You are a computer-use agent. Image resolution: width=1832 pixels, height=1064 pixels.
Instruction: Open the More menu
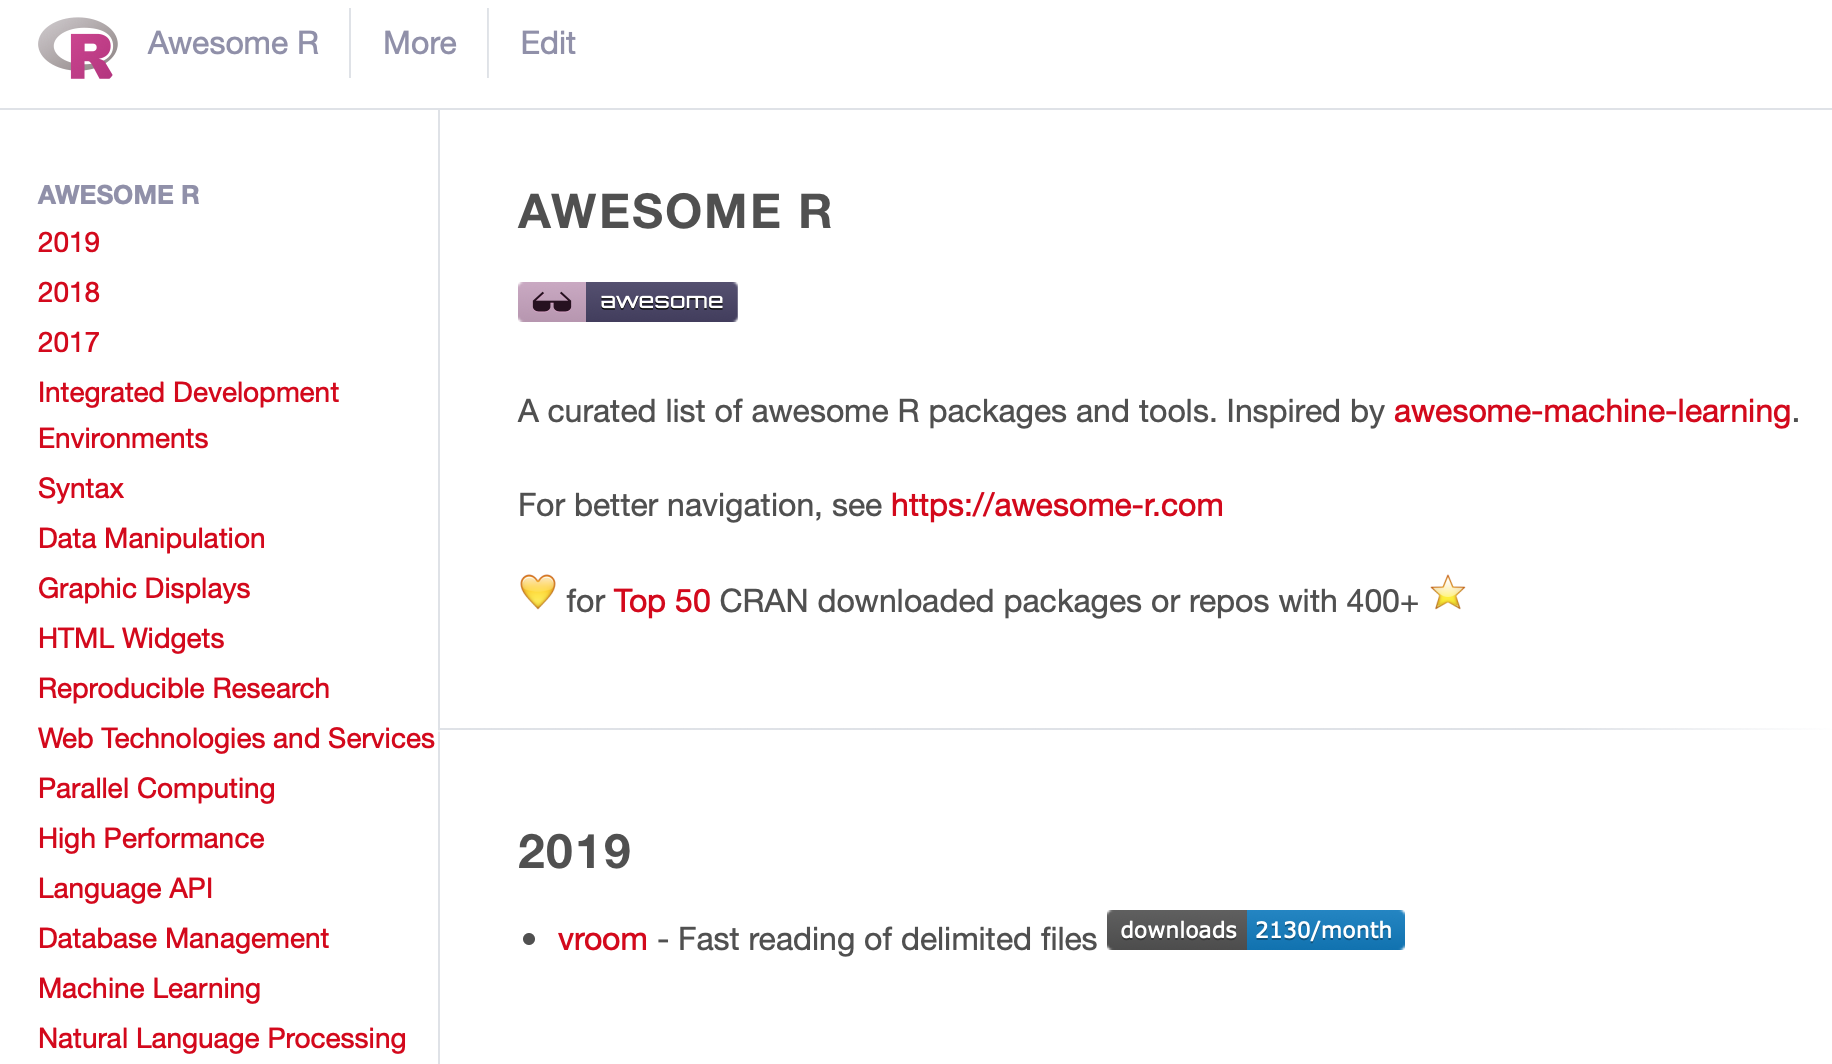click(419, 43)
